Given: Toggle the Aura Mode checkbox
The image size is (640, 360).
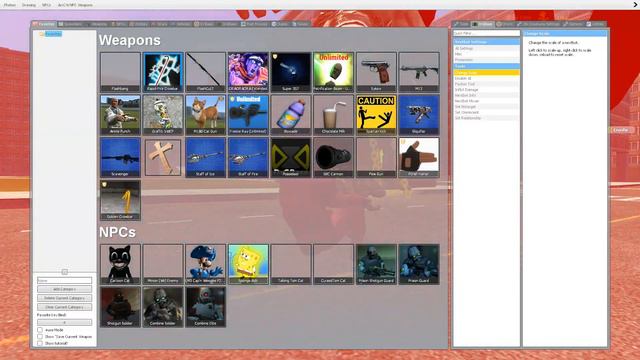Looking at the screenshot, I should coord(40,330).
